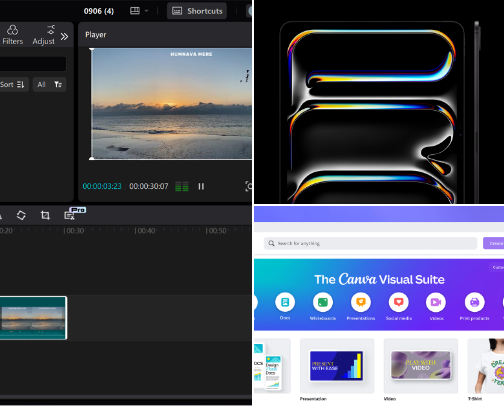
Task: Click the 00:50 timeline ruler mark
Action: point(216,231)
